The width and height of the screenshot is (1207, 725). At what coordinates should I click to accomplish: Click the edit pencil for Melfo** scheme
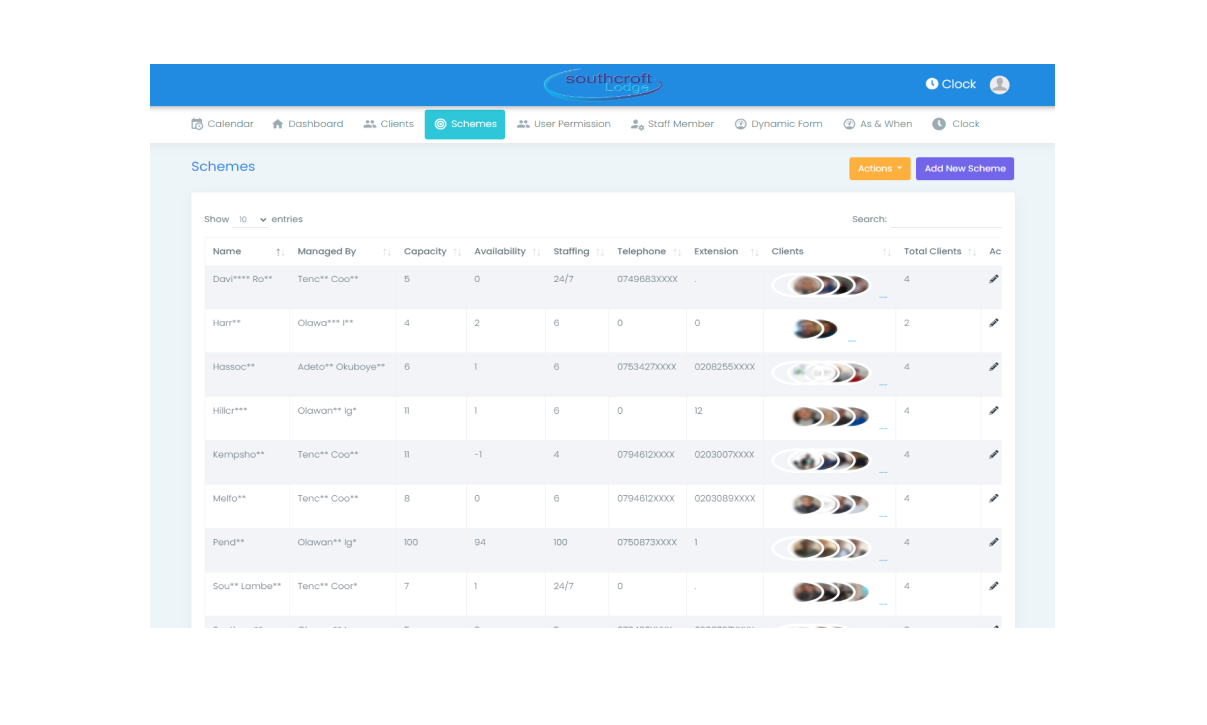[x=994, y=498]
